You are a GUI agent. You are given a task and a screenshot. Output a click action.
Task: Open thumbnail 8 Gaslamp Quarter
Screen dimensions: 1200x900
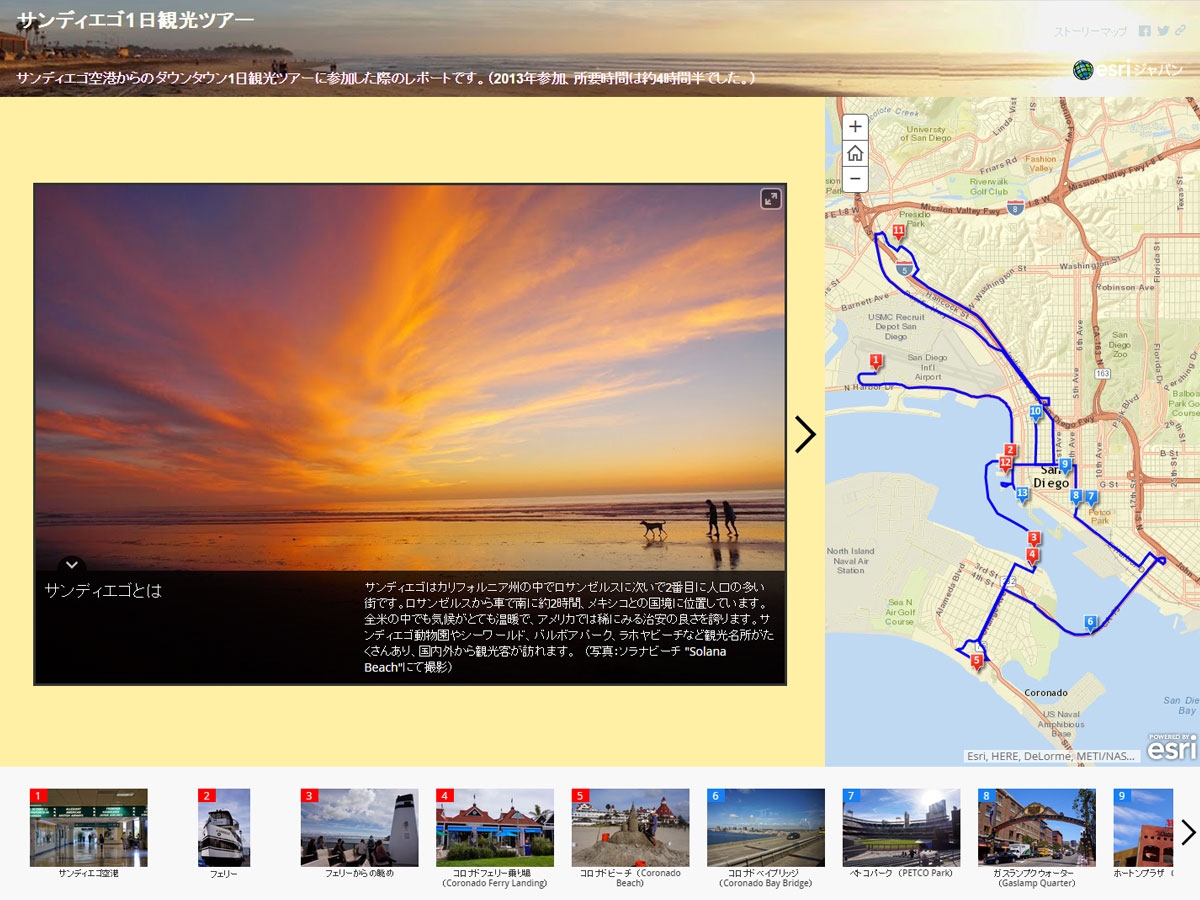(1036, 827)
